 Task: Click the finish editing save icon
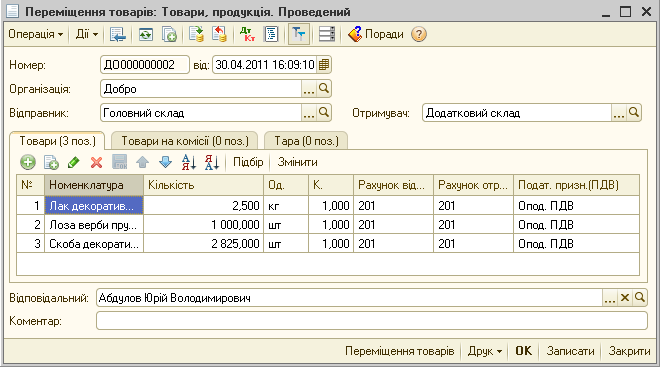coord(120,162)
